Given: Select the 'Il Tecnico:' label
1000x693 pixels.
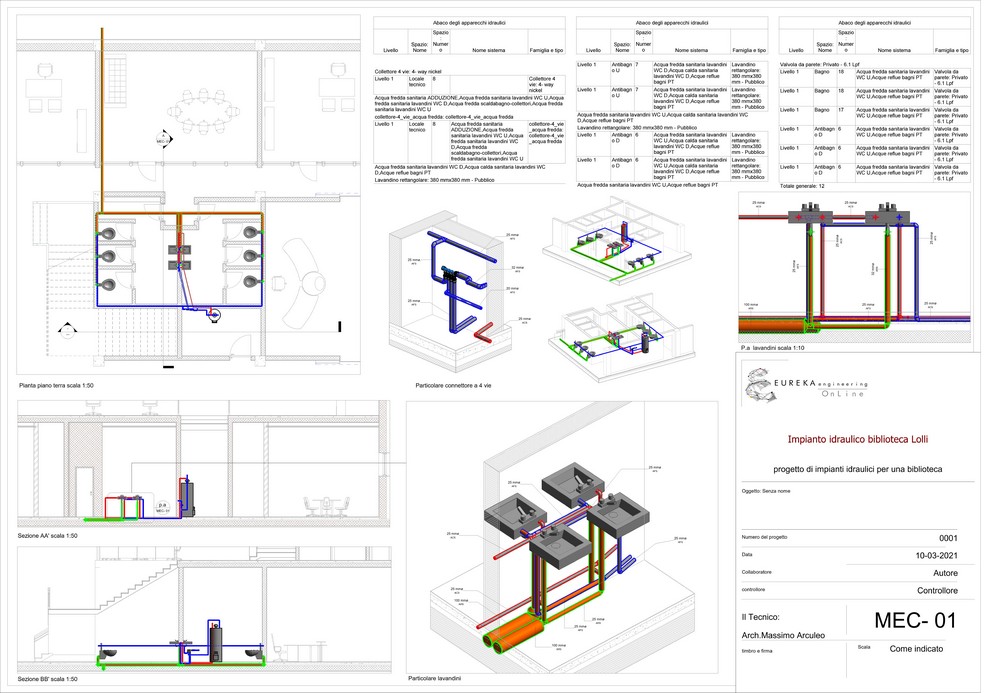Looking at the screenshot, I should point(760,617).
